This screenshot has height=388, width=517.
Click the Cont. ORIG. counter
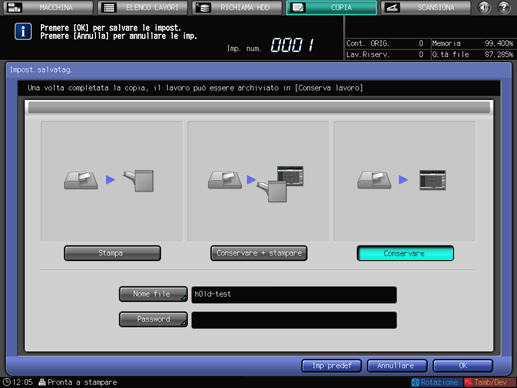pyautogui.click(x=385, y=43)
